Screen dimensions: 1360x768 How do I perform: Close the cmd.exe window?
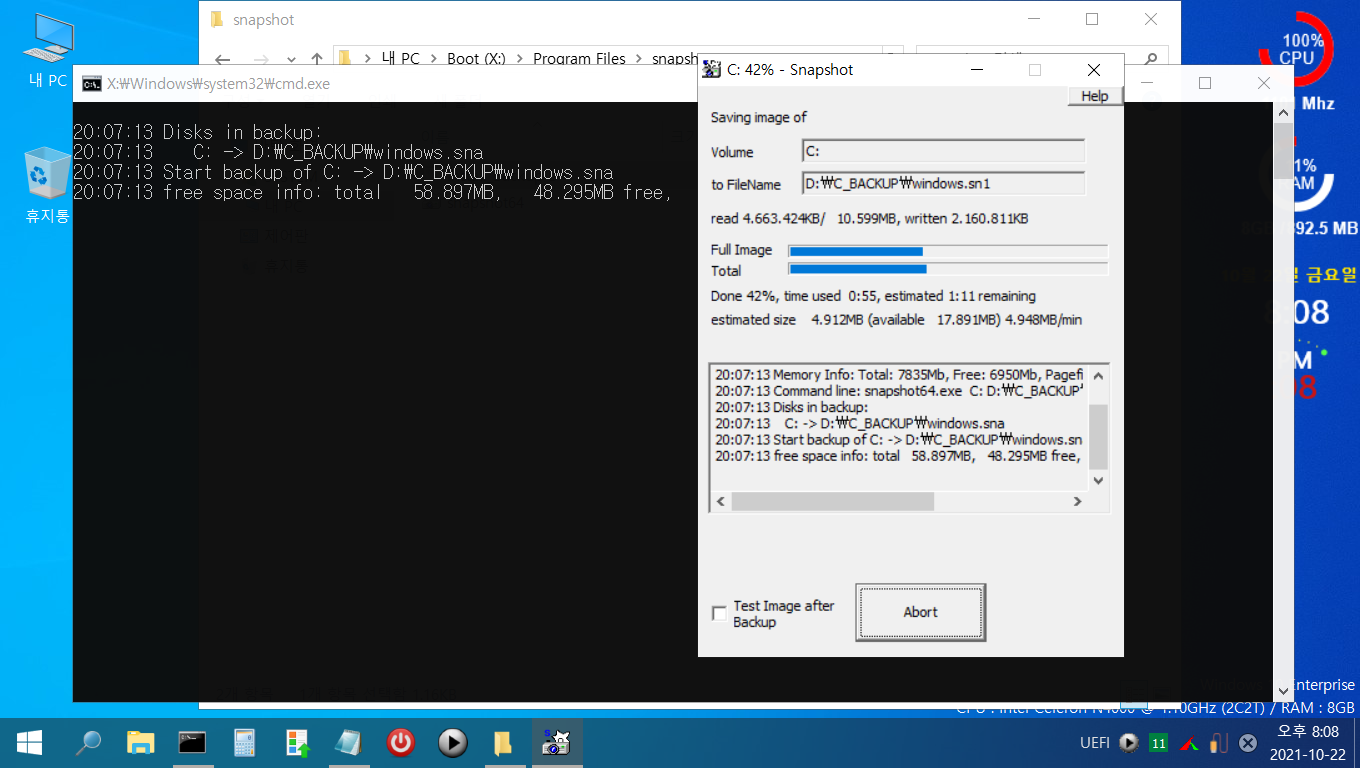pos(1264,83)
